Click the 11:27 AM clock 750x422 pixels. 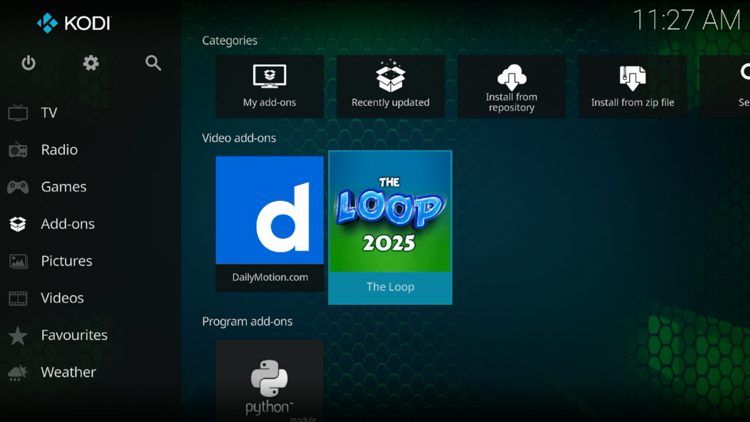[x=687, y=20]
